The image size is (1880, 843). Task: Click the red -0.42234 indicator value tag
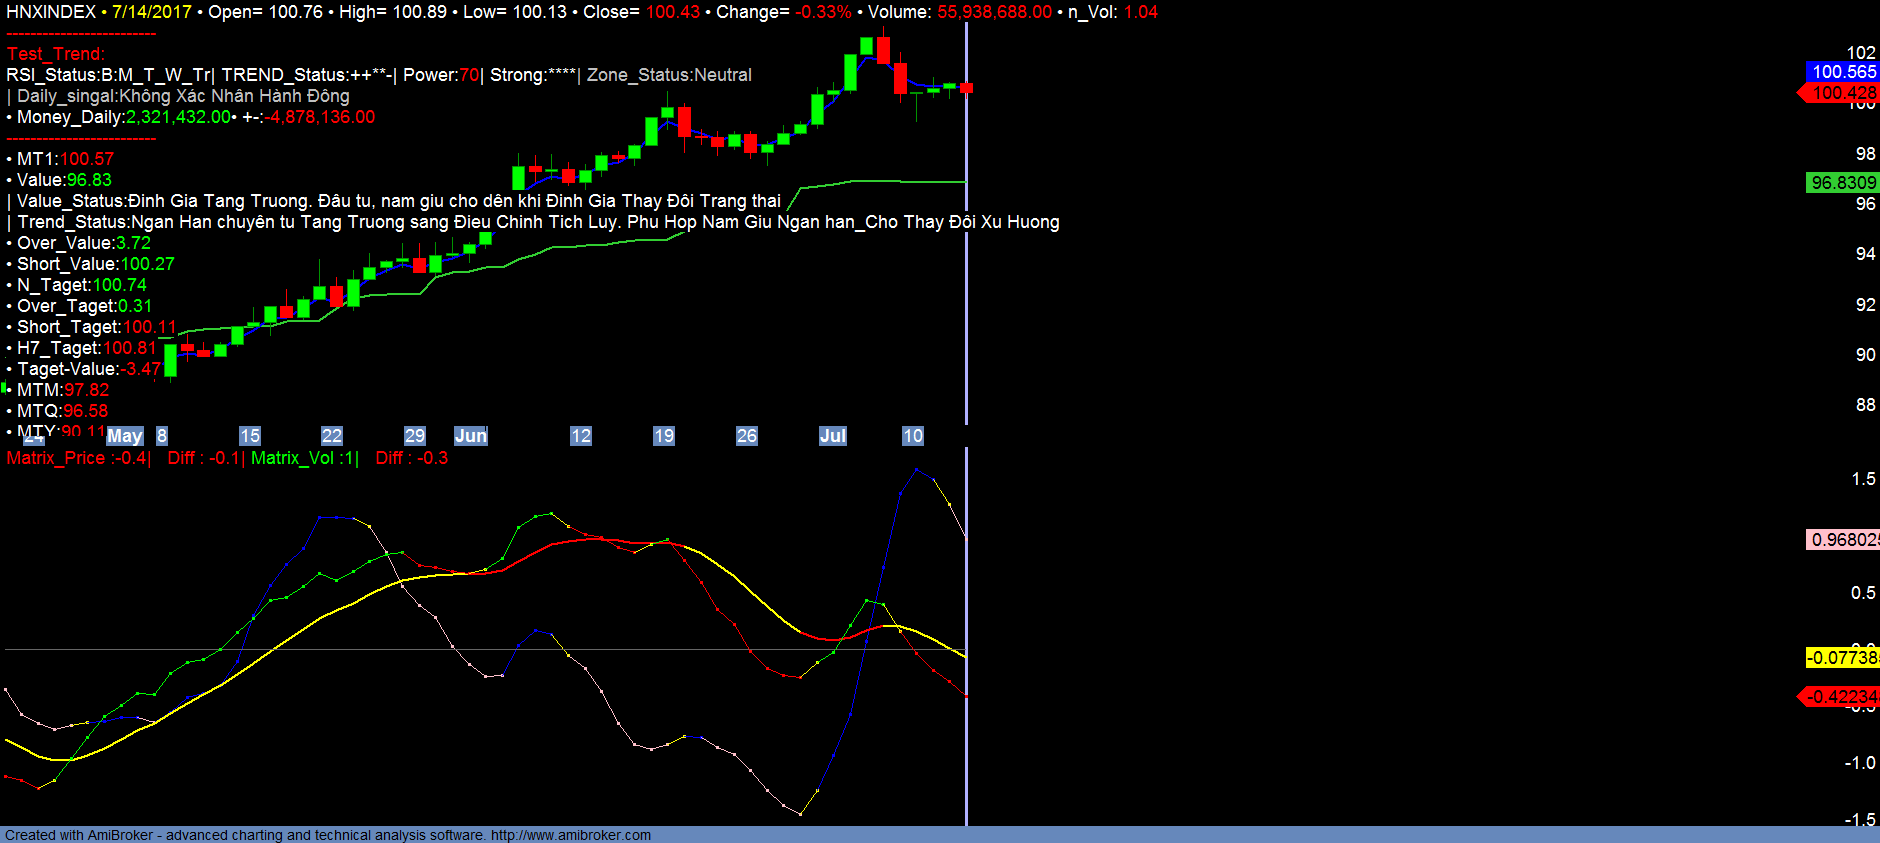tap(1842, 697)
